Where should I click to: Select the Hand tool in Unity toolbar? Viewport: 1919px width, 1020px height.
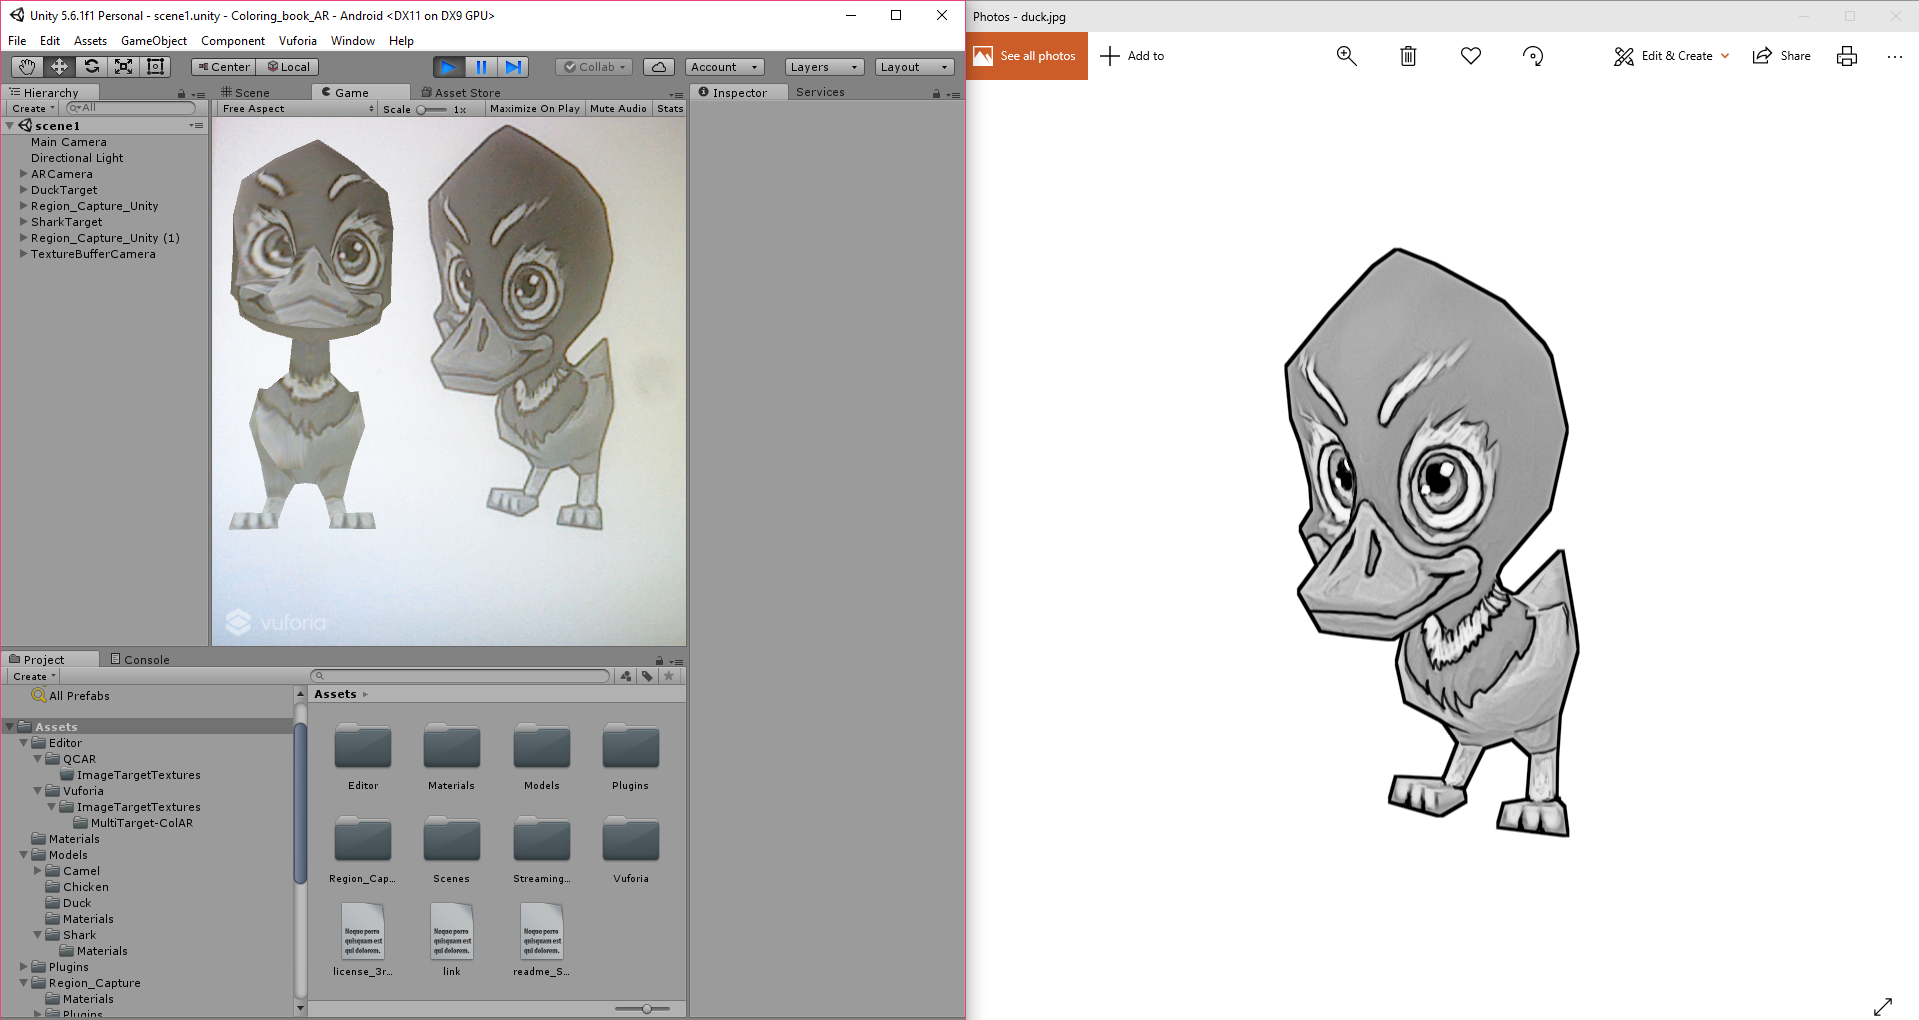(x=27, y=67)
